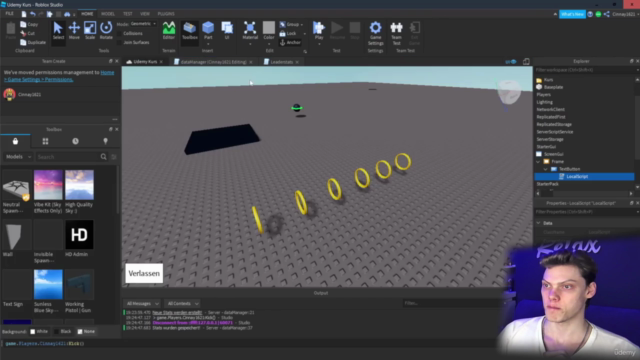Screen dimensions: 640x360
Task: Open the Models category dropdown
Action: pyautogui.click(x=18, y=157)
